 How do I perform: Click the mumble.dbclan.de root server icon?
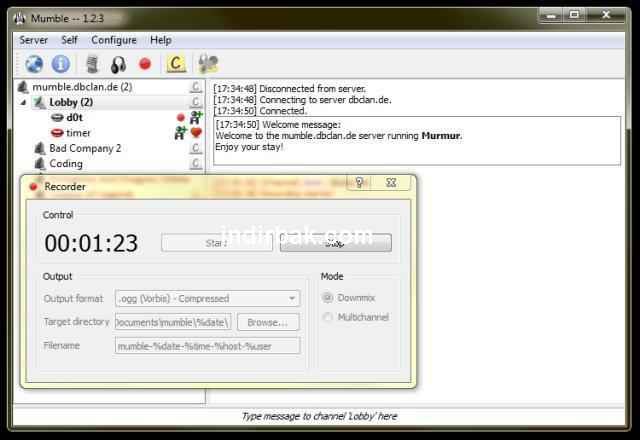tap(23, 87)
